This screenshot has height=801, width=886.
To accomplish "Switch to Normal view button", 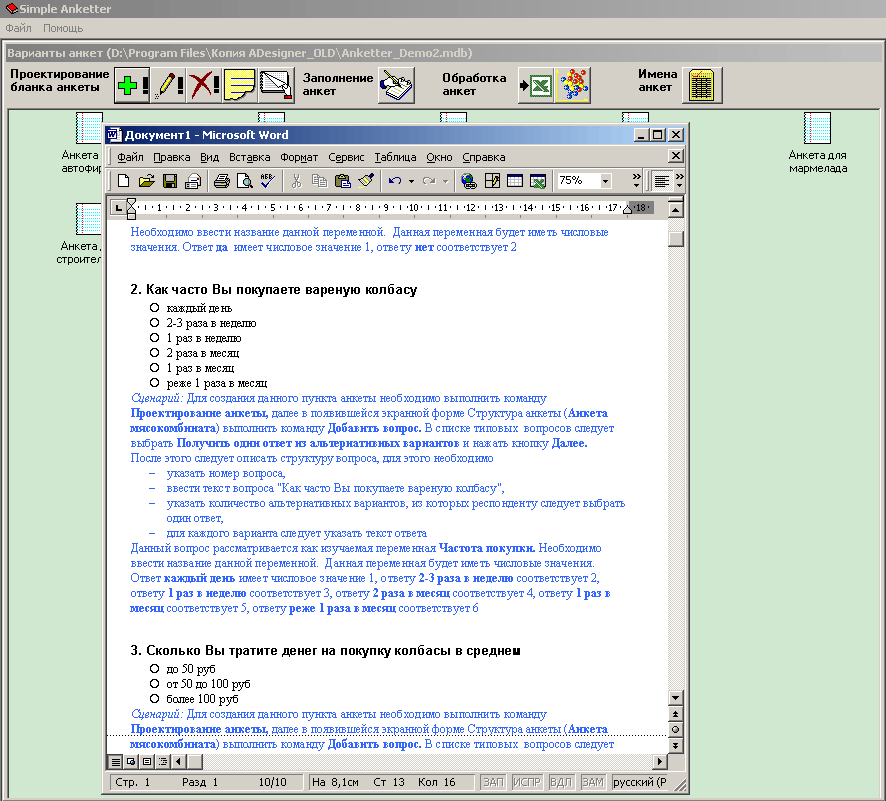I will coord(115,761).
